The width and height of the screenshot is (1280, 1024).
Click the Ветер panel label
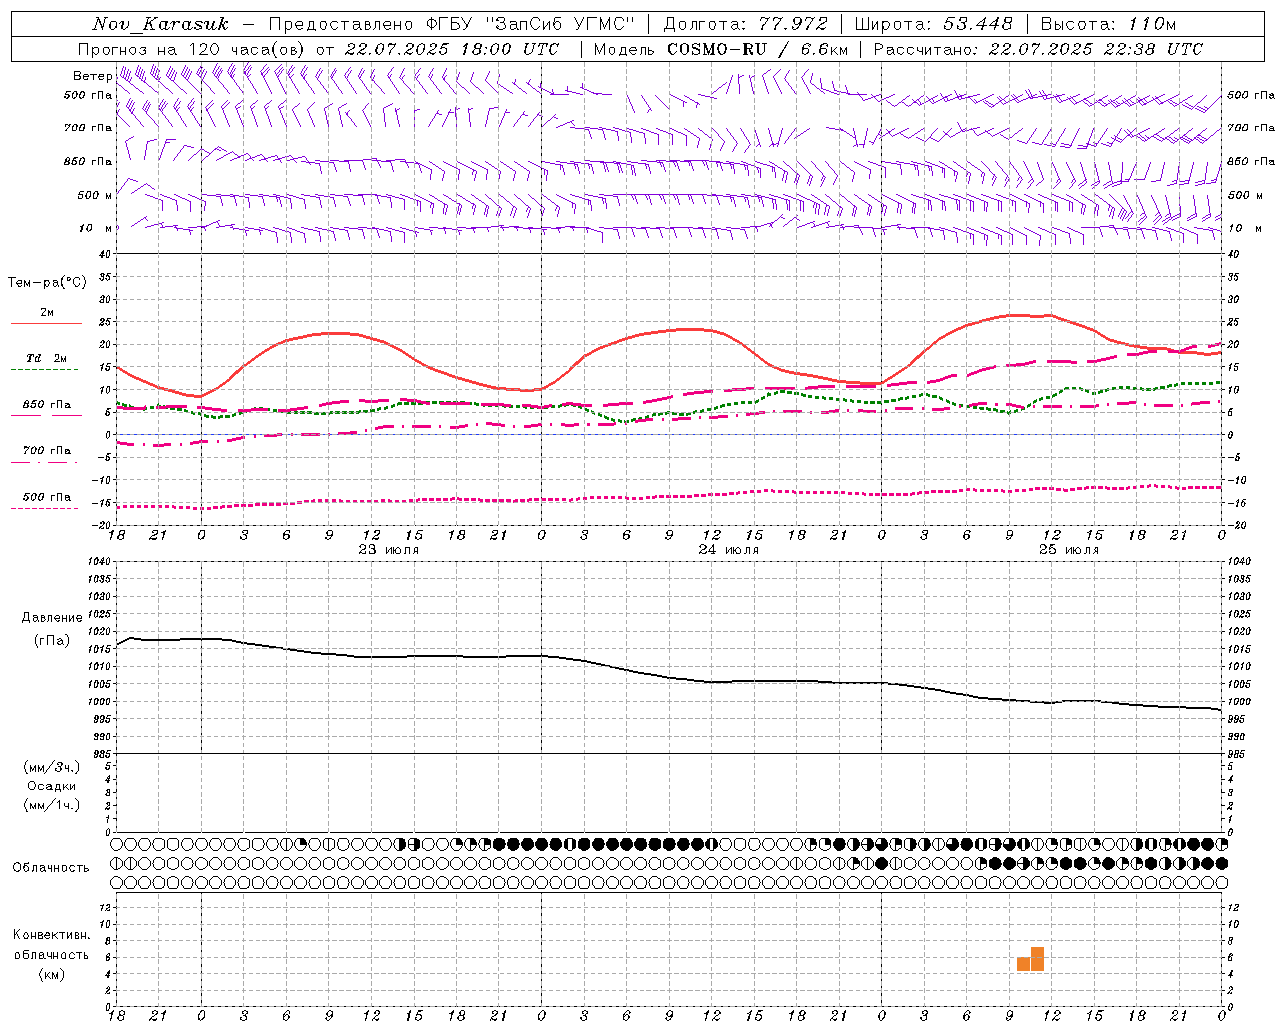click(x=92, y=76)
